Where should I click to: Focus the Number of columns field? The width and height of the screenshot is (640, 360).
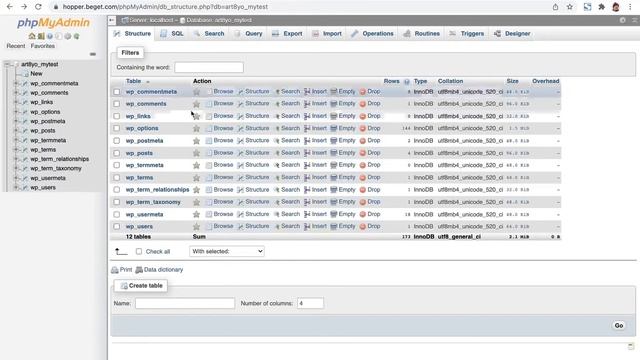310,303
